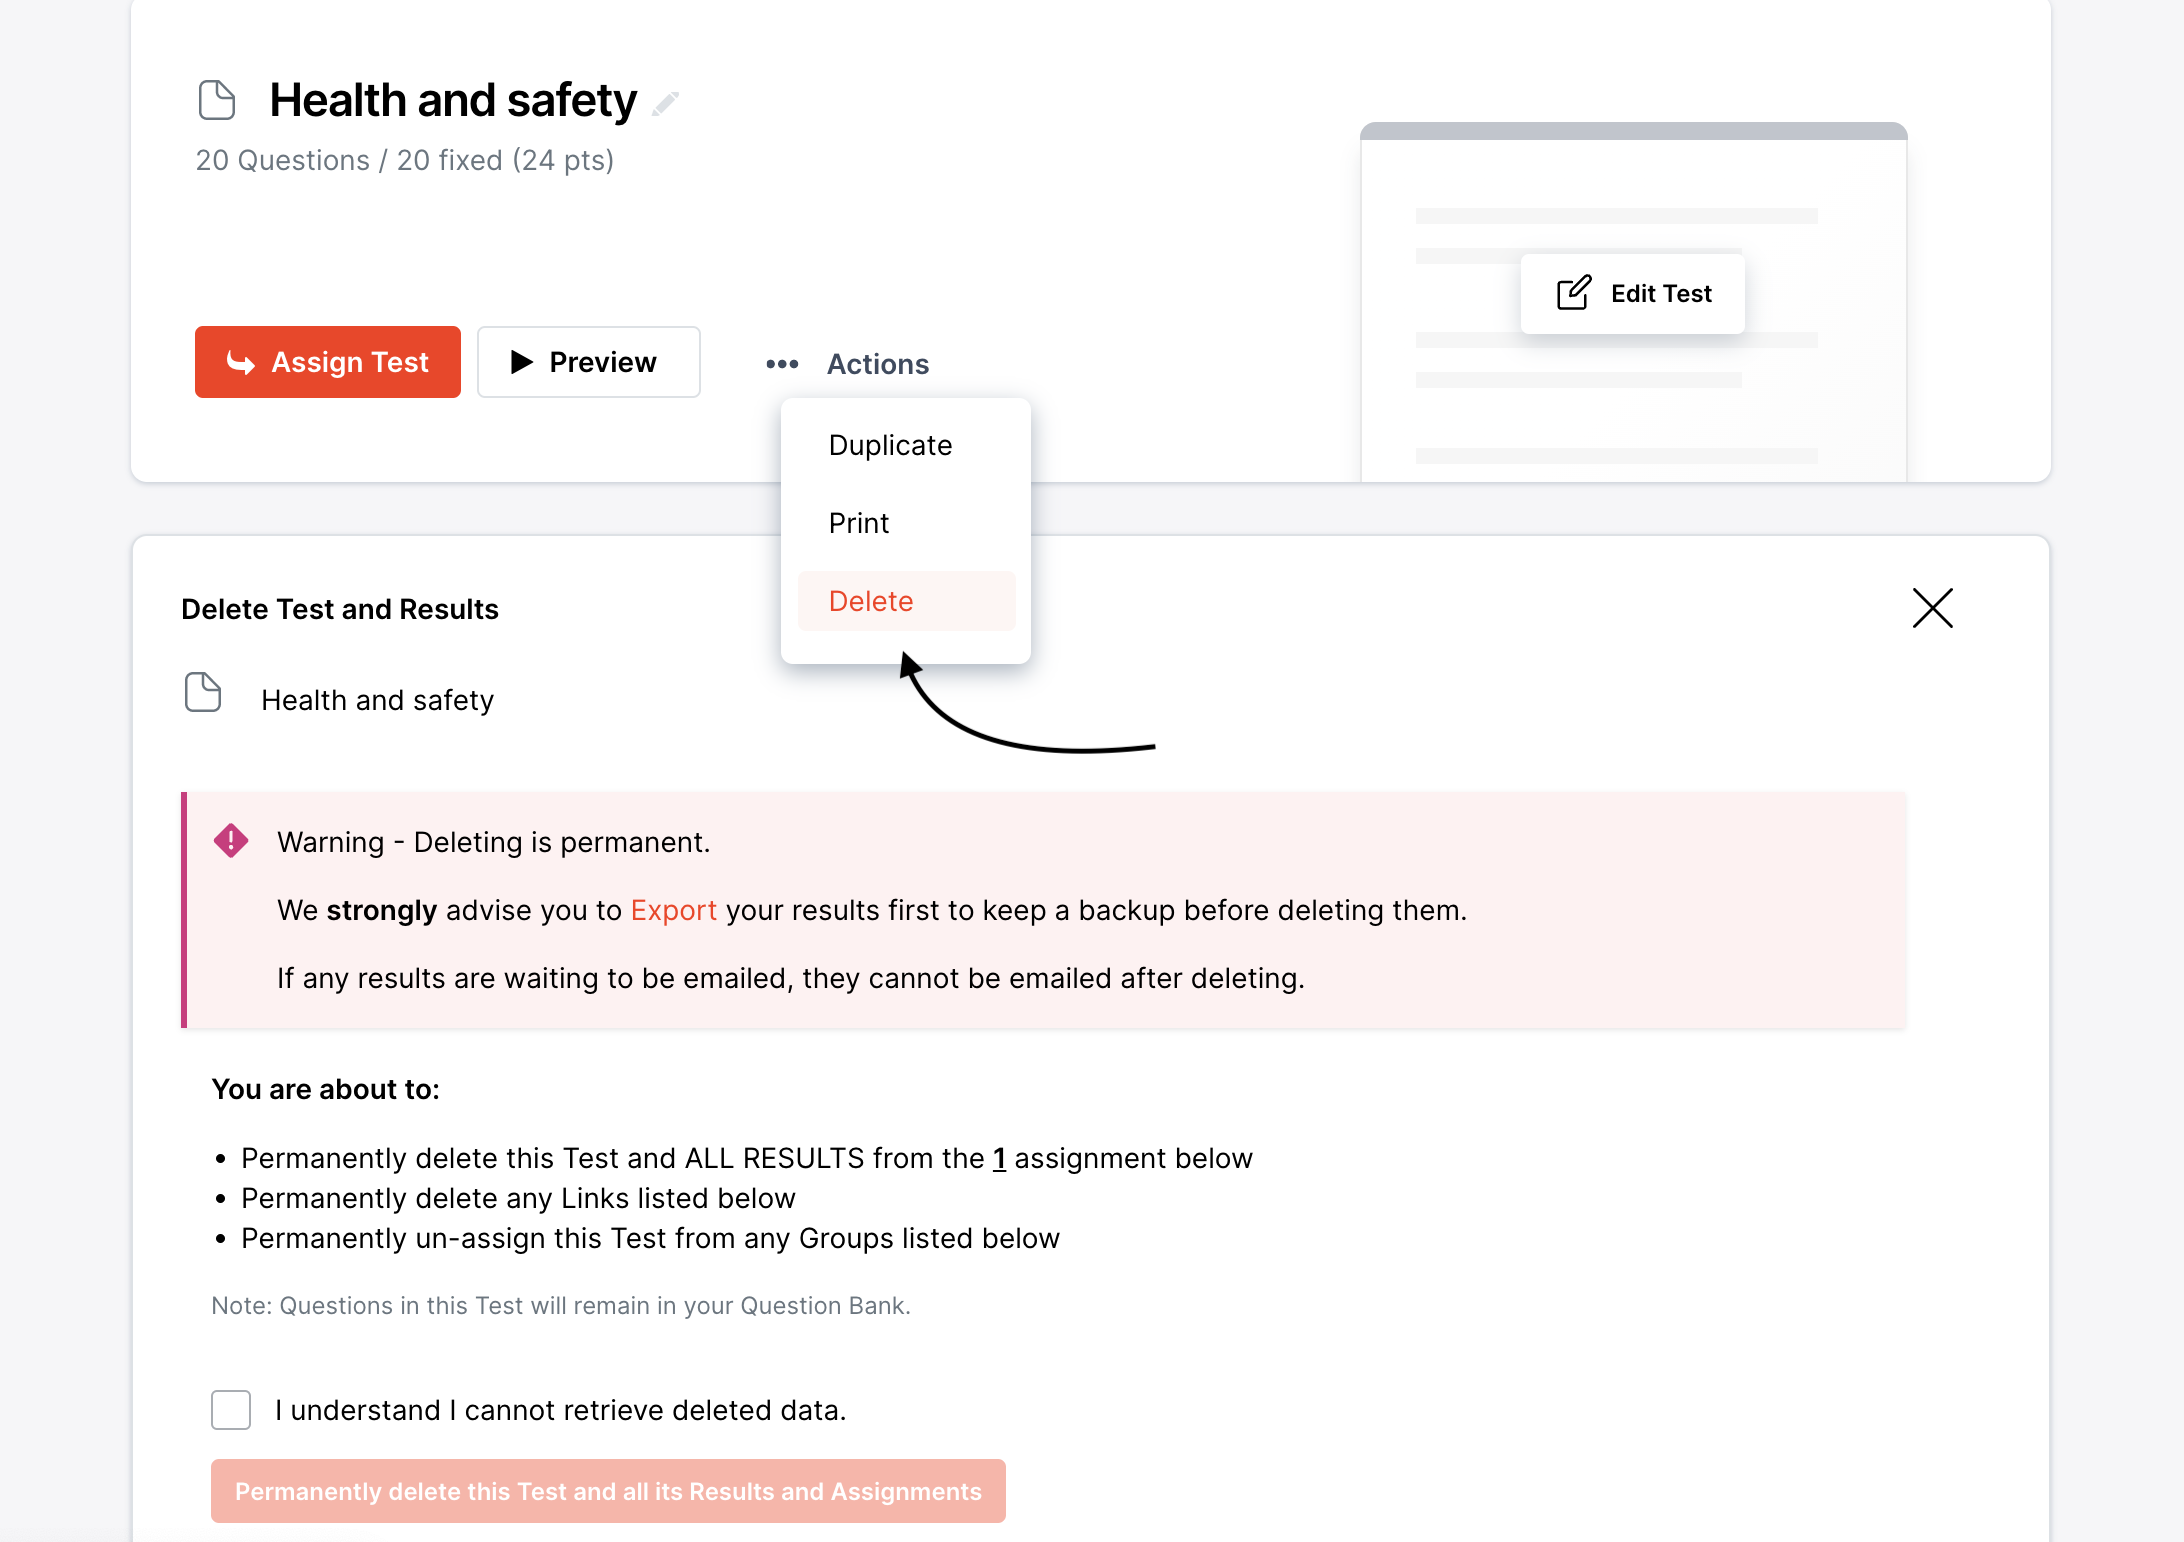Click the Edit Test pencil-square icon

click(x=1573, y=293)
